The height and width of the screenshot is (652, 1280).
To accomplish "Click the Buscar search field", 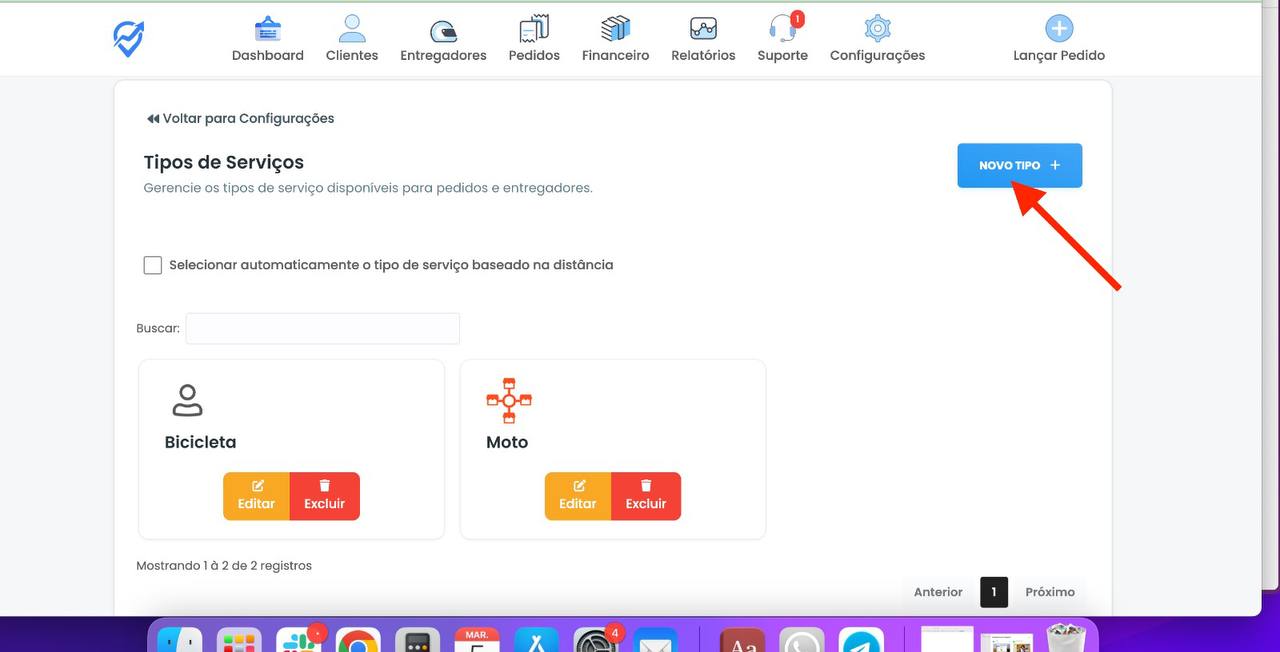I will [322, 328].
